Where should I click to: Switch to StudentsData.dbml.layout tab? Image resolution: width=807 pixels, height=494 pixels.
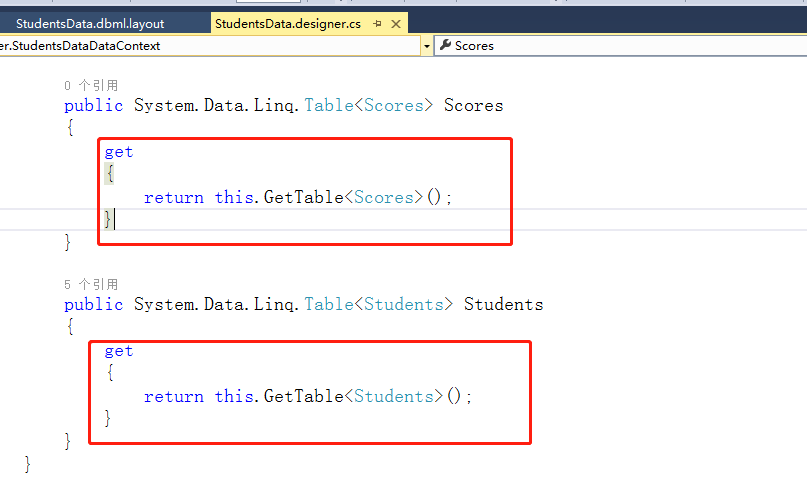(90, 24)
